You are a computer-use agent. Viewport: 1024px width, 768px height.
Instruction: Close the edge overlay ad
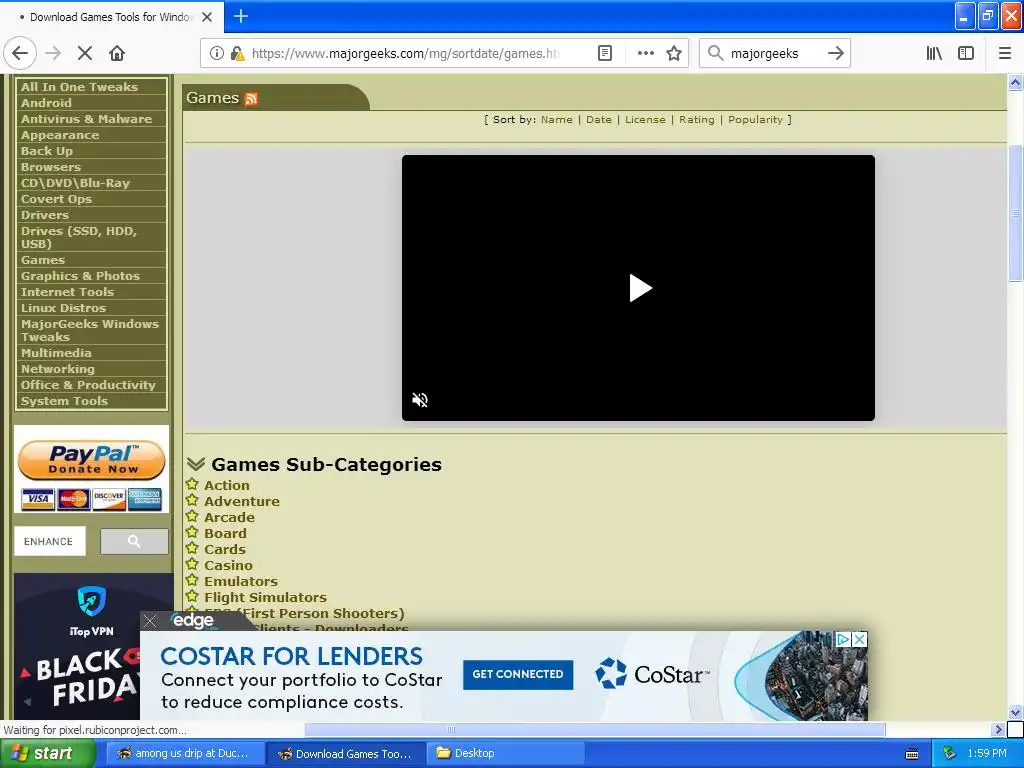pos(150,620)
